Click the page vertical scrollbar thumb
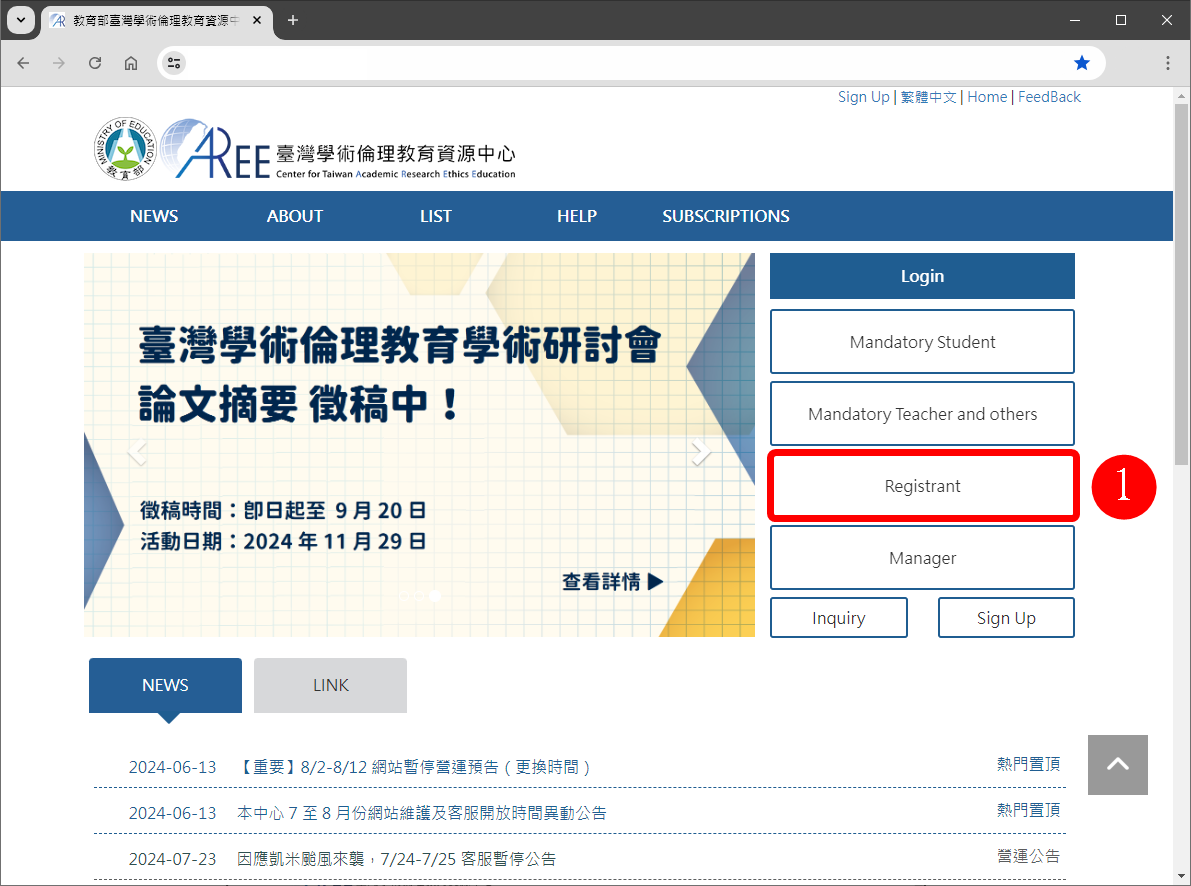Screen dimensions: 1191x886 (1181, 285)
